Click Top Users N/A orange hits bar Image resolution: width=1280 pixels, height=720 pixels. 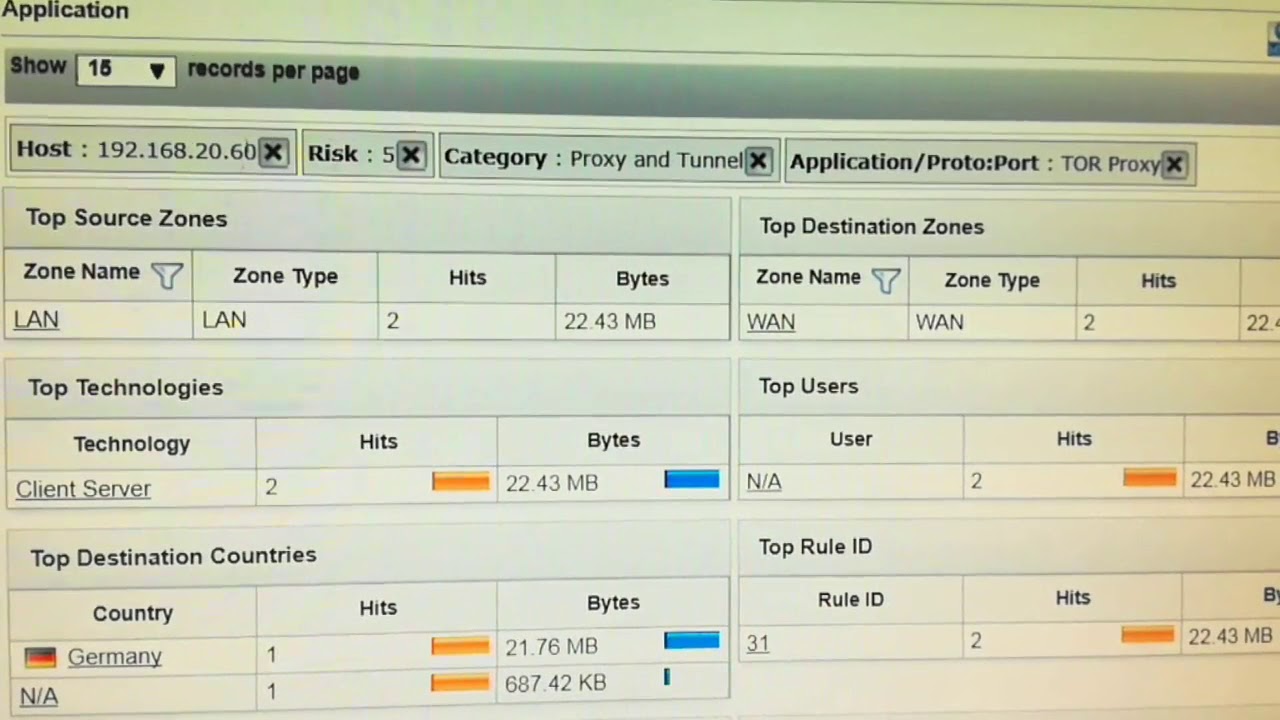1150,478
